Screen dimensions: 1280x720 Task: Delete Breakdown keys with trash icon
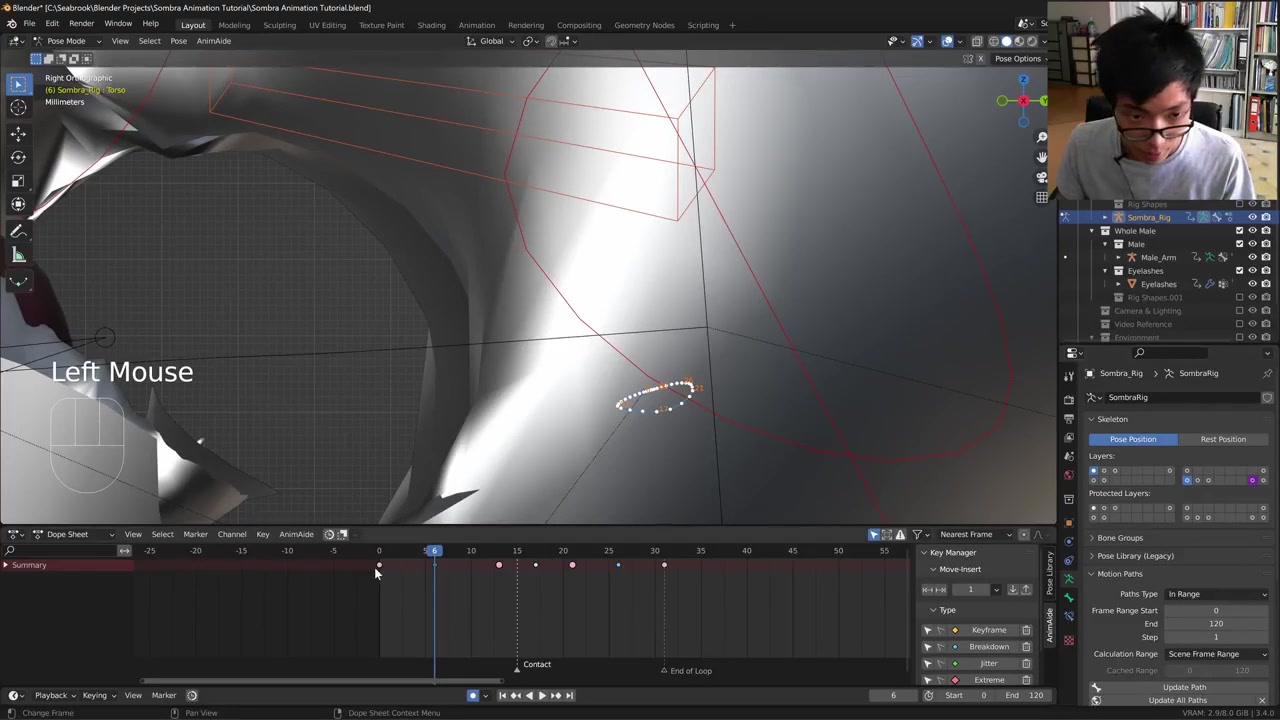[1026, 647]
